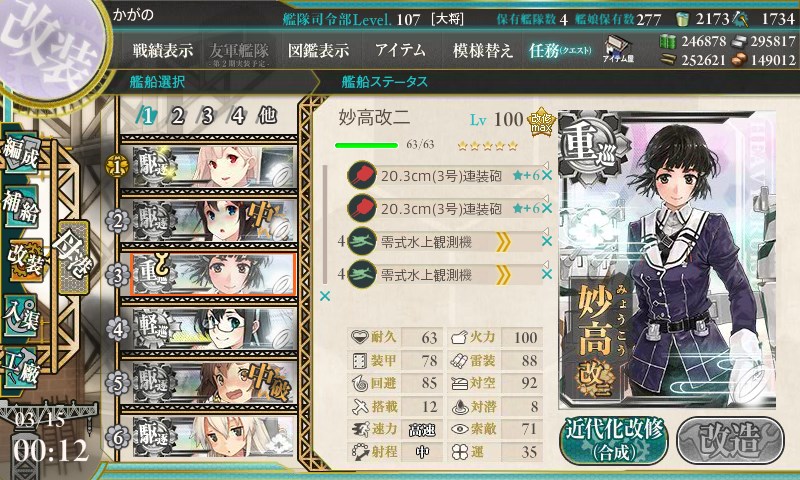Remove the first 20.3cm gun with its X
Screen dimensions: 800x480
[x=546, y=175]
